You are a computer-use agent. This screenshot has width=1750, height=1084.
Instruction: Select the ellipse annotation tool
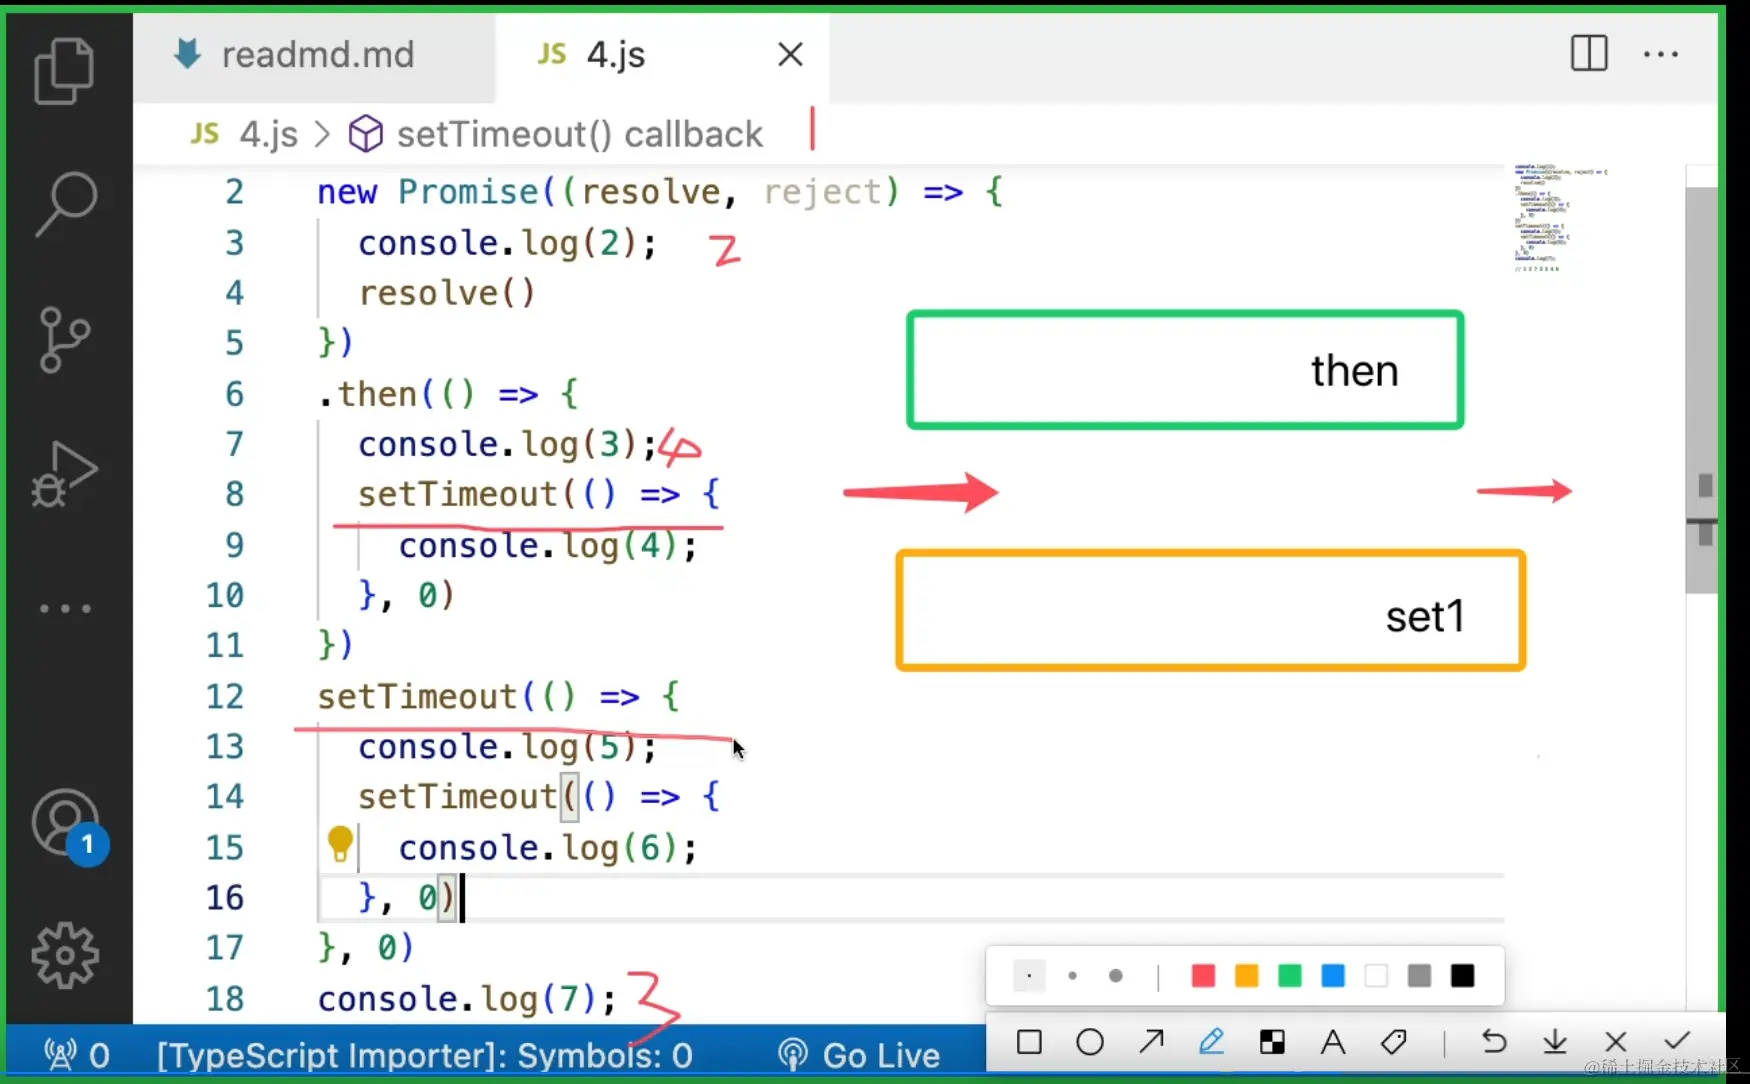coord(1090,1042)
